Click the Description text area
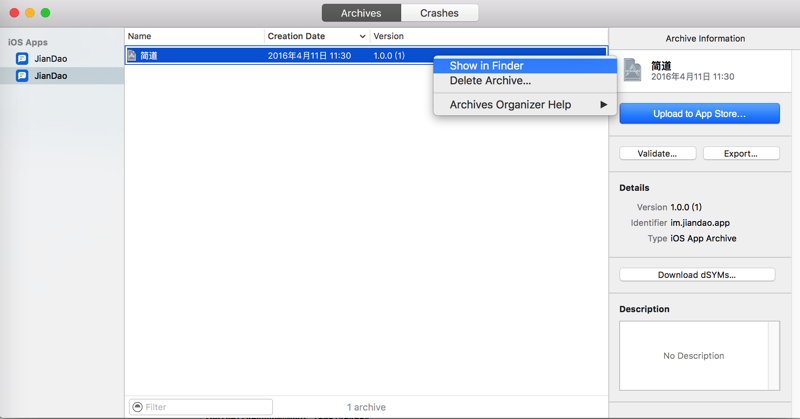Screen dimensions: 800x419 coord(693,356)
